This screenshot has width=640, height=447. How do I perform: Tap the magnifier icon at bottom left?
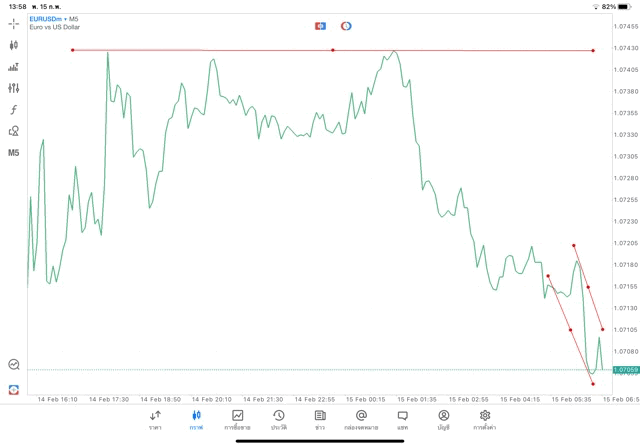(14, 365)
